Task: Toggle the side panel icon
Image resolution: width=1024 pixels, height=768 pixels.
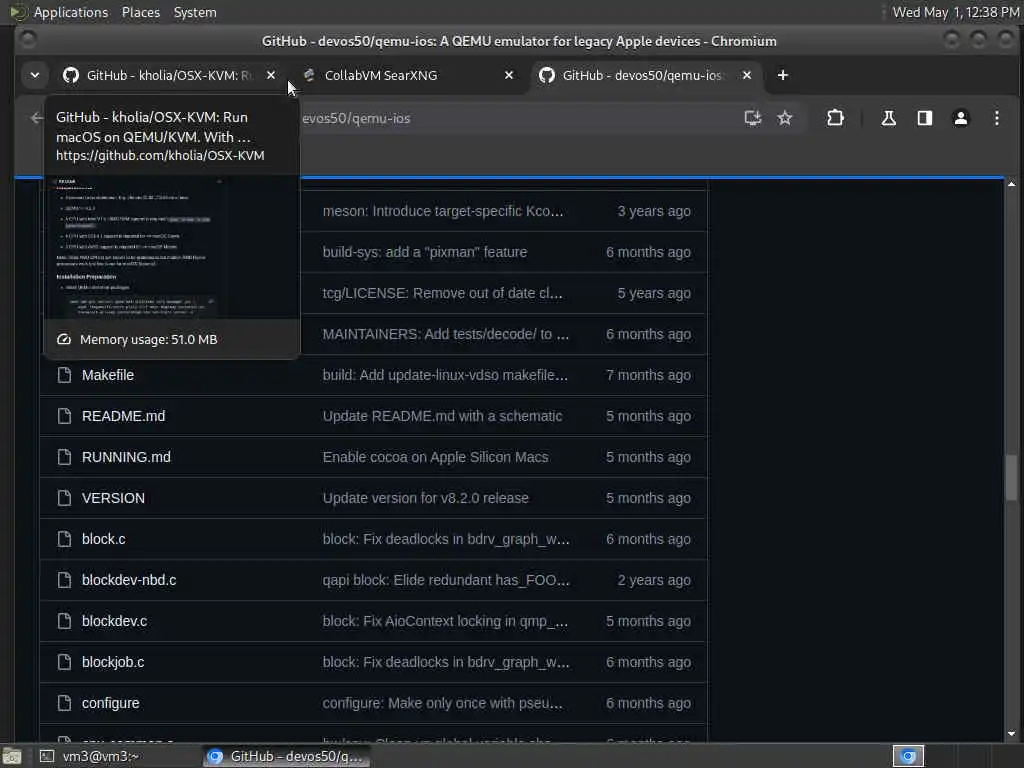Action: [925, 118]
